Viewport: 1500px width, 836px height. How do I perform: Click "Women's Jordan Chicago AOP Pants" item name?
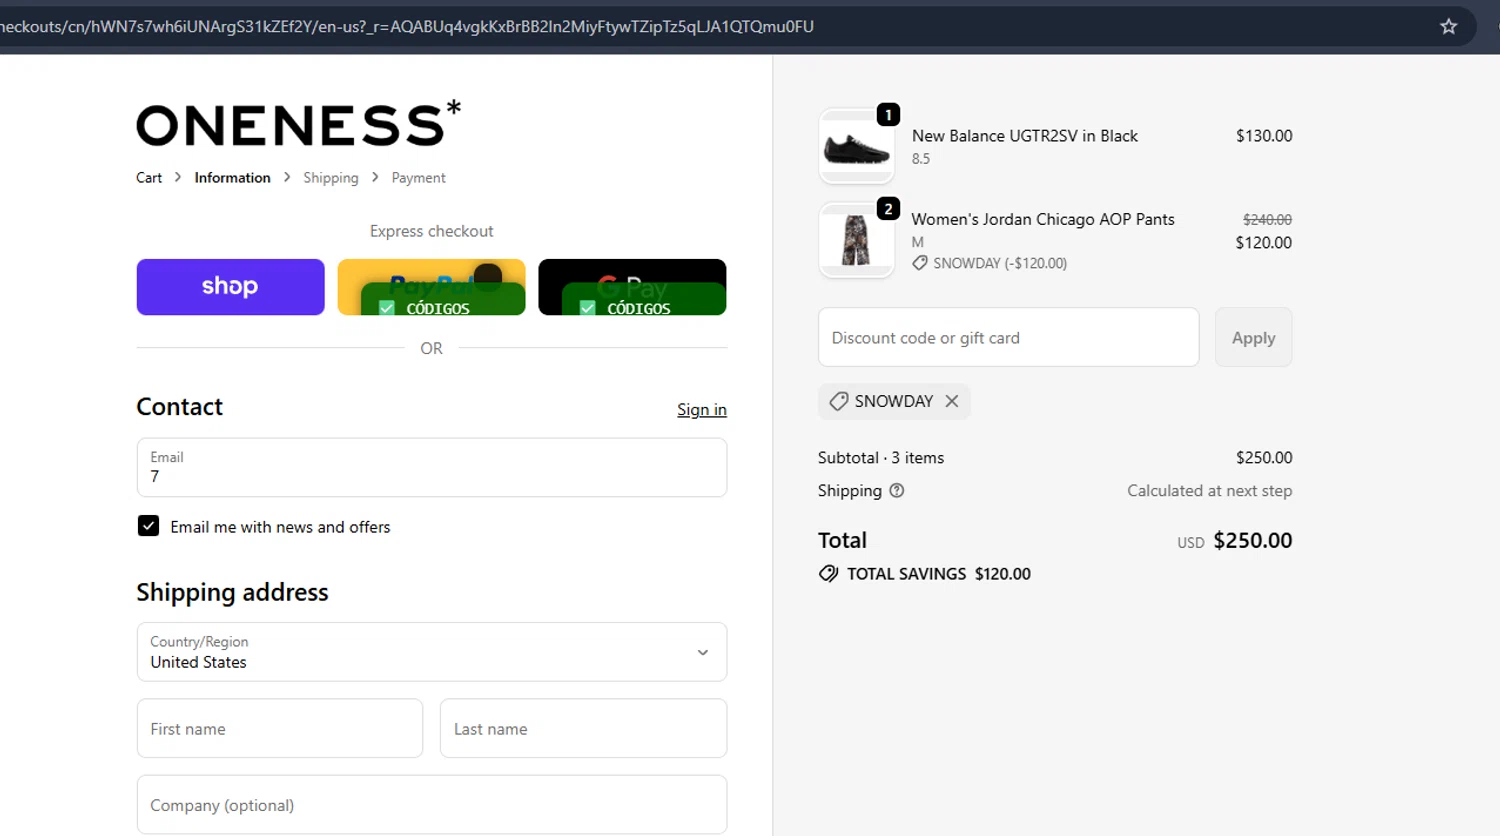click(1043, 219)
